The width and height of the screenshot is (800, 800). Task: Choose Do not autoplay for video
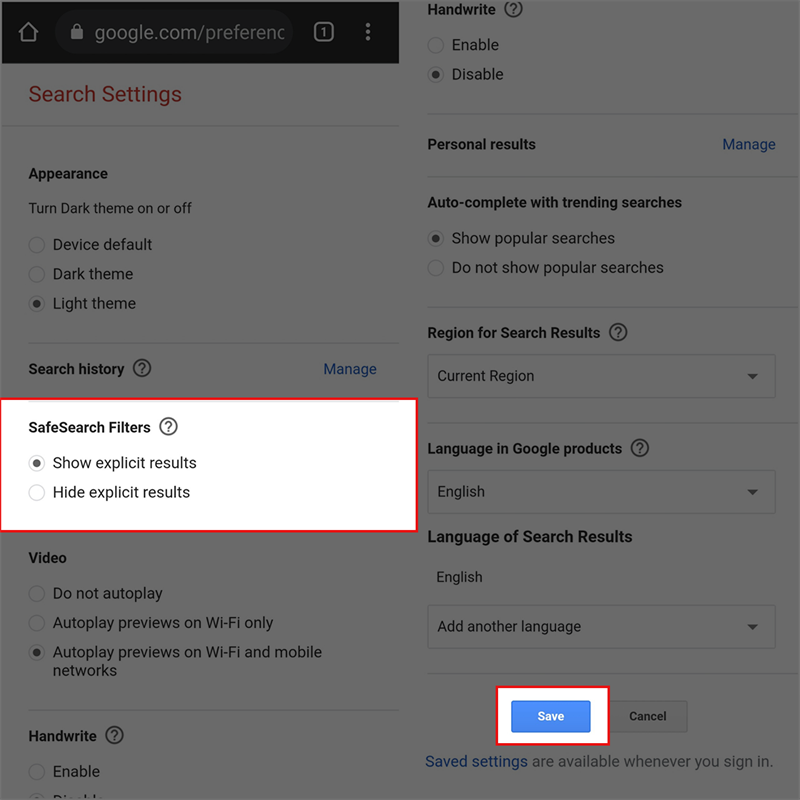(x=37, y=593)
